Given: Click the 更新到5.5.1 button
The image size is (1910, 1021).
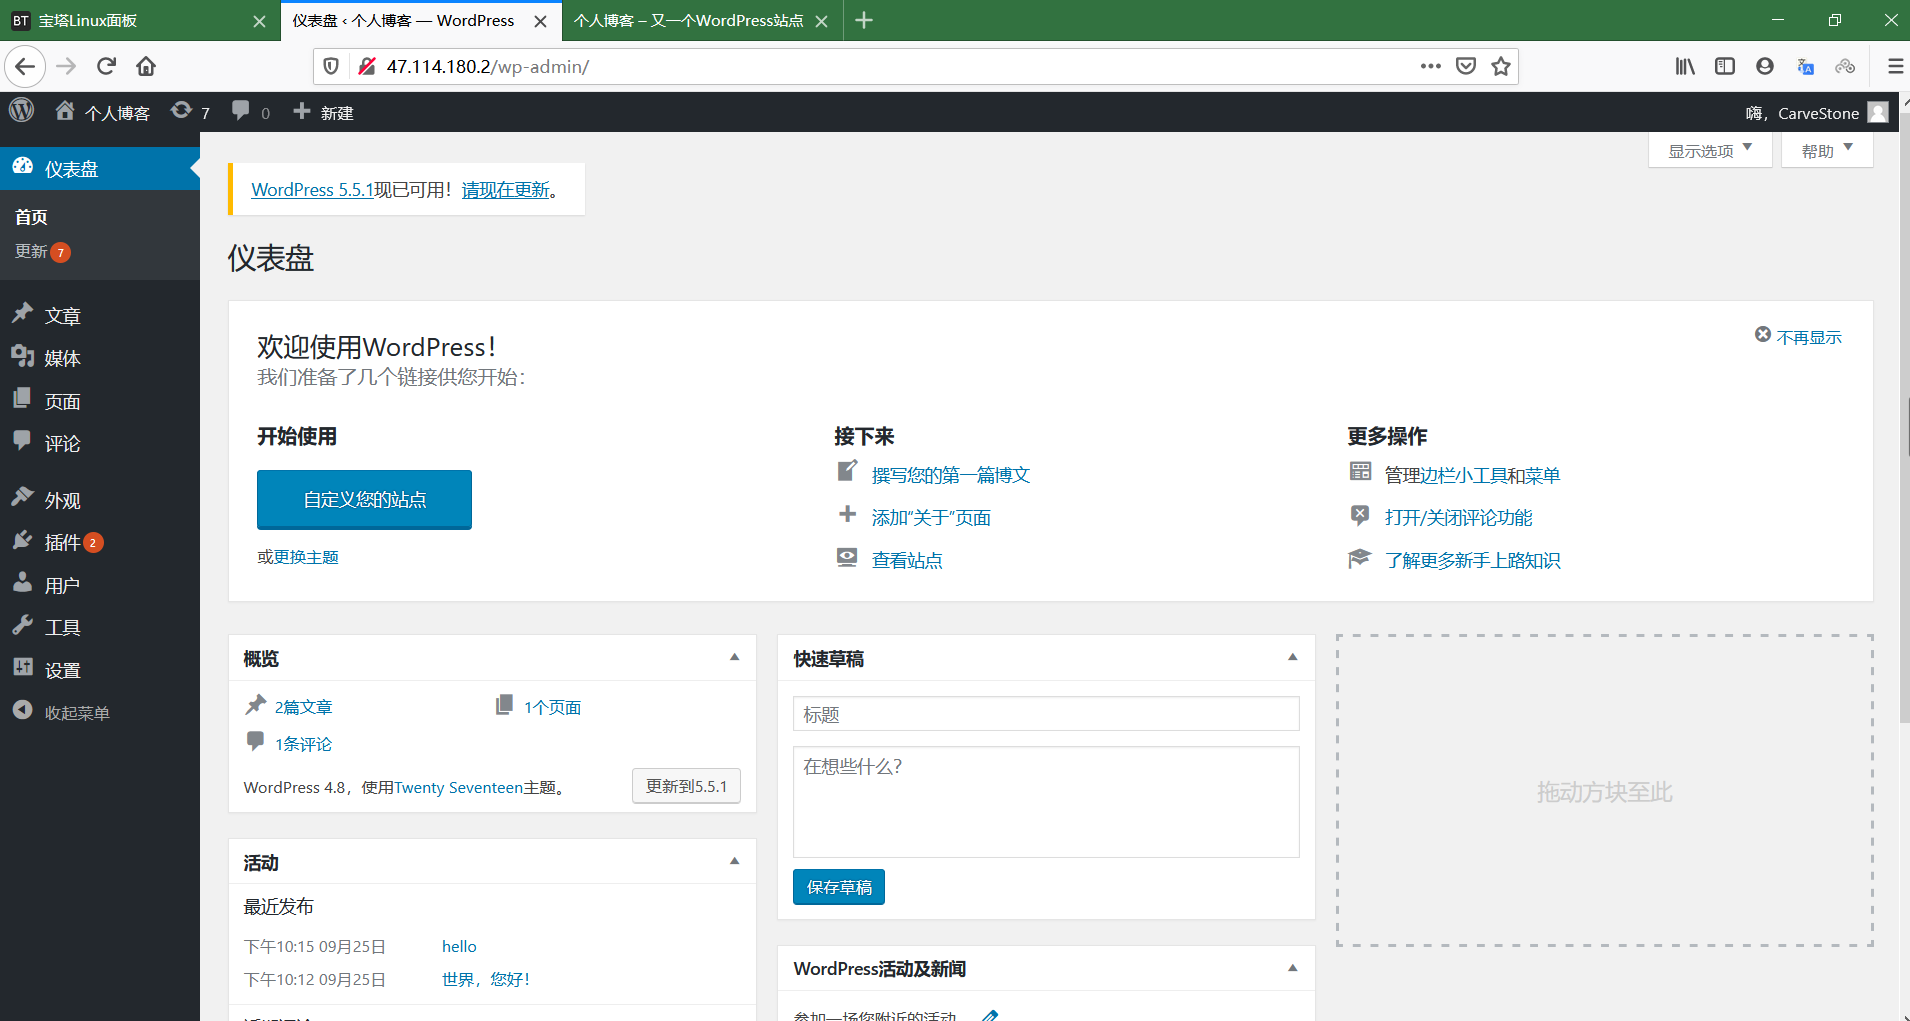Looking at the screenshot, I should [x=686, y=786].
